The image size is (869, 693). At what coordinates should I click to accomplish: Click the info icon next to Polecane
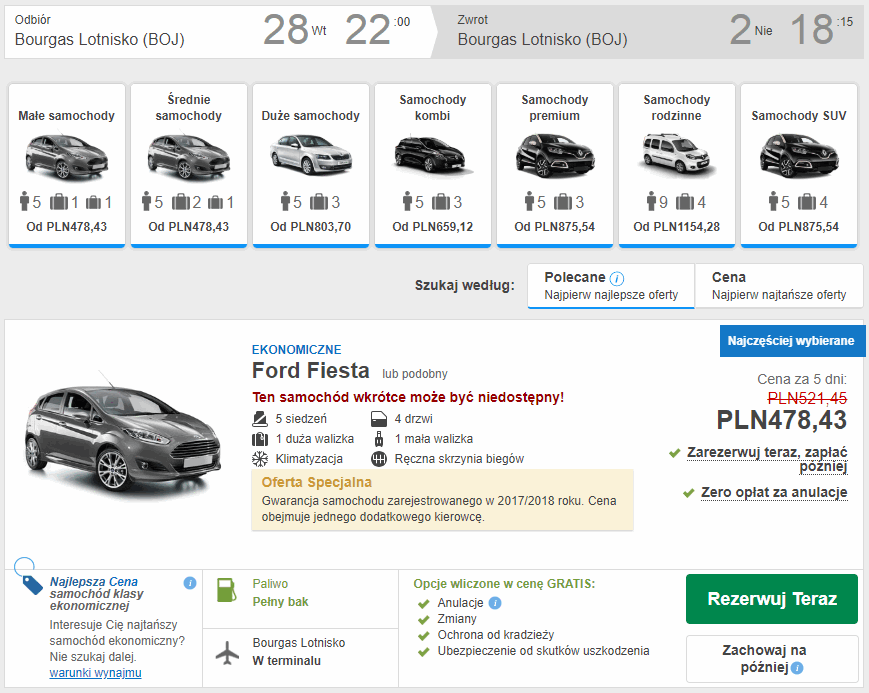617,278
